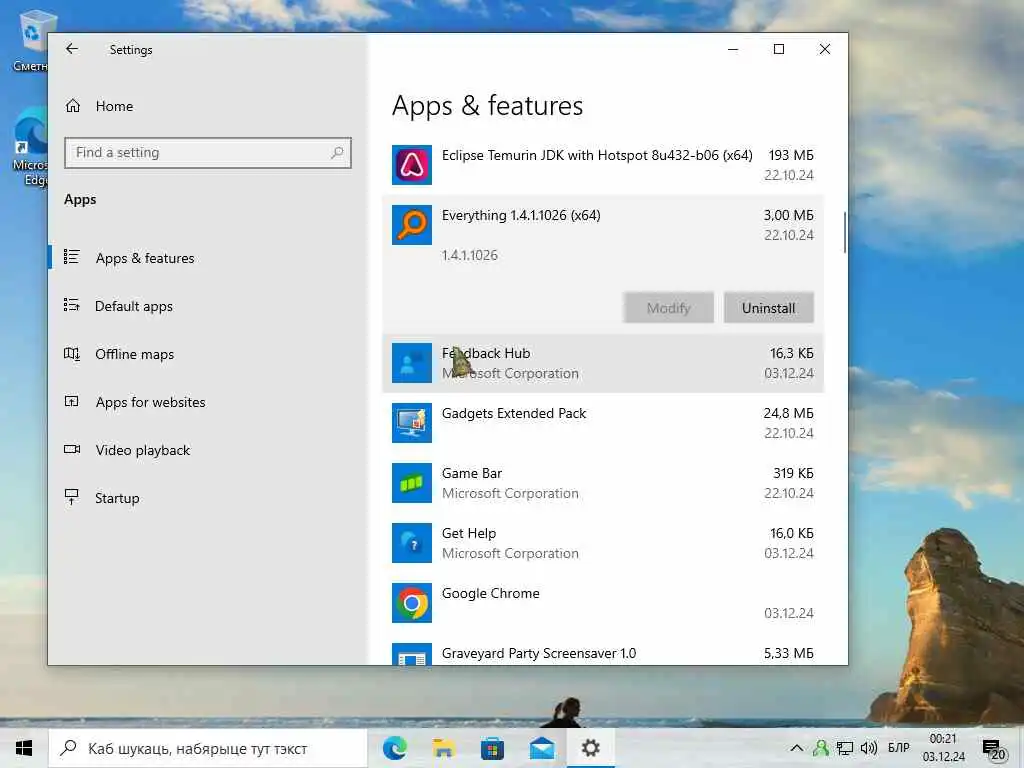Select the Gadgets Extended Pack entry
The image size is (1024, 768).
coord(603,423)
